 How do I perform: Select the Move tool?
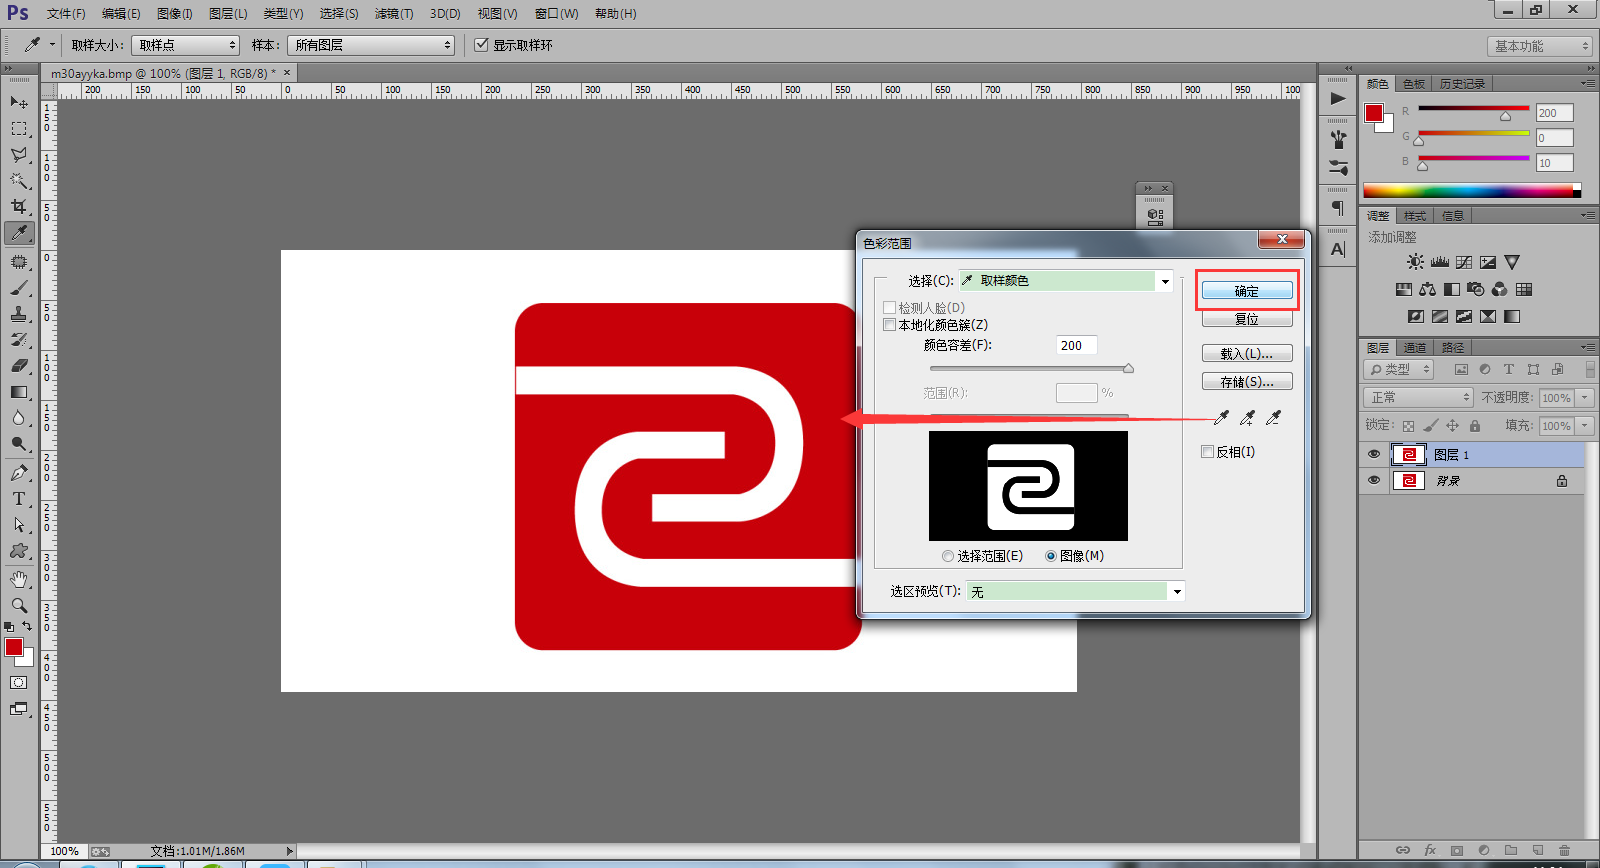point(19,102)
